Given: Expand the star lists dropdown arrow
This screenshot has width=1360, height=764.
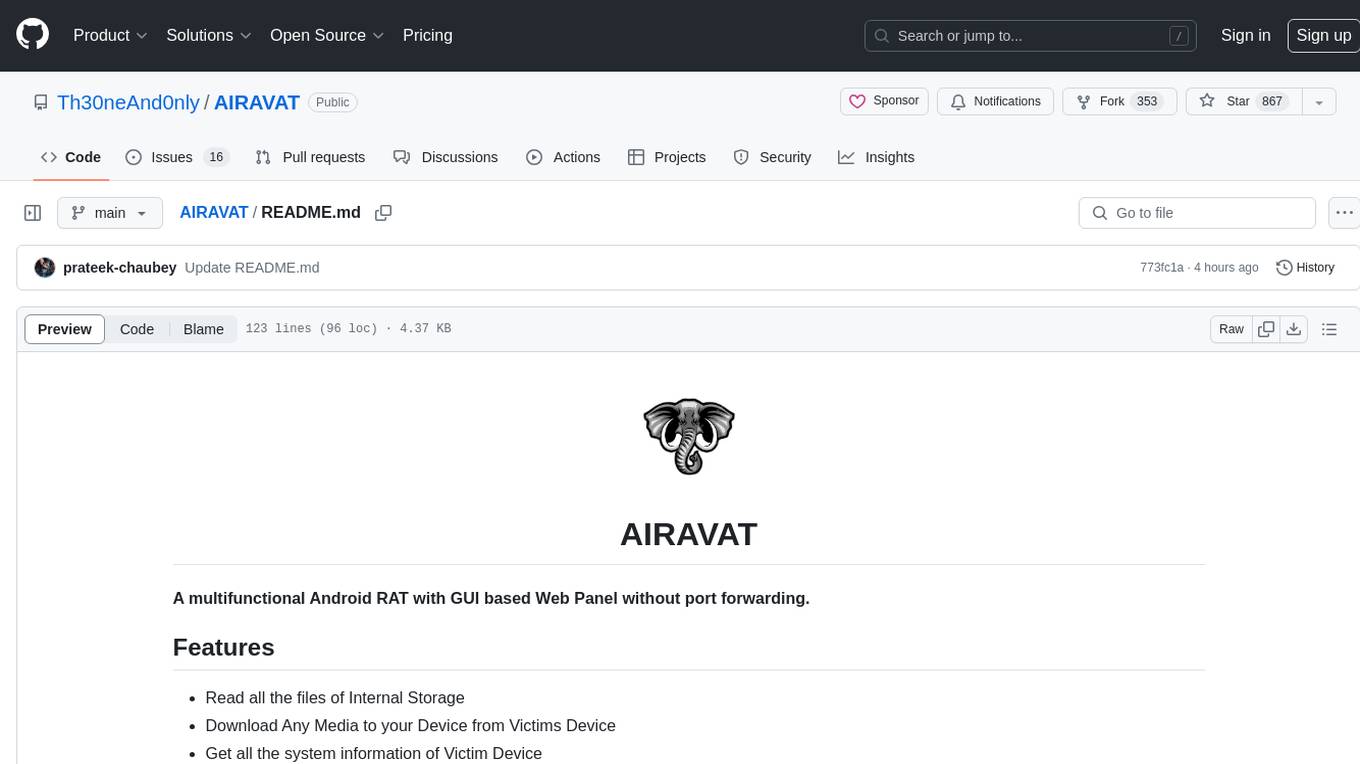Looking at the screenshot, I should point(1319,101).
